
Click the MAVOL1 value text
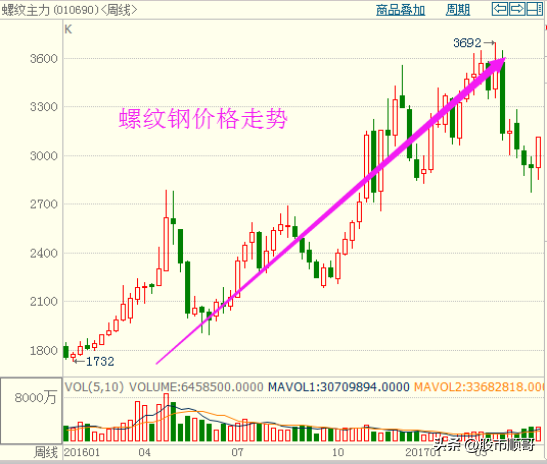pyautogui.click(x=338, y=387)
